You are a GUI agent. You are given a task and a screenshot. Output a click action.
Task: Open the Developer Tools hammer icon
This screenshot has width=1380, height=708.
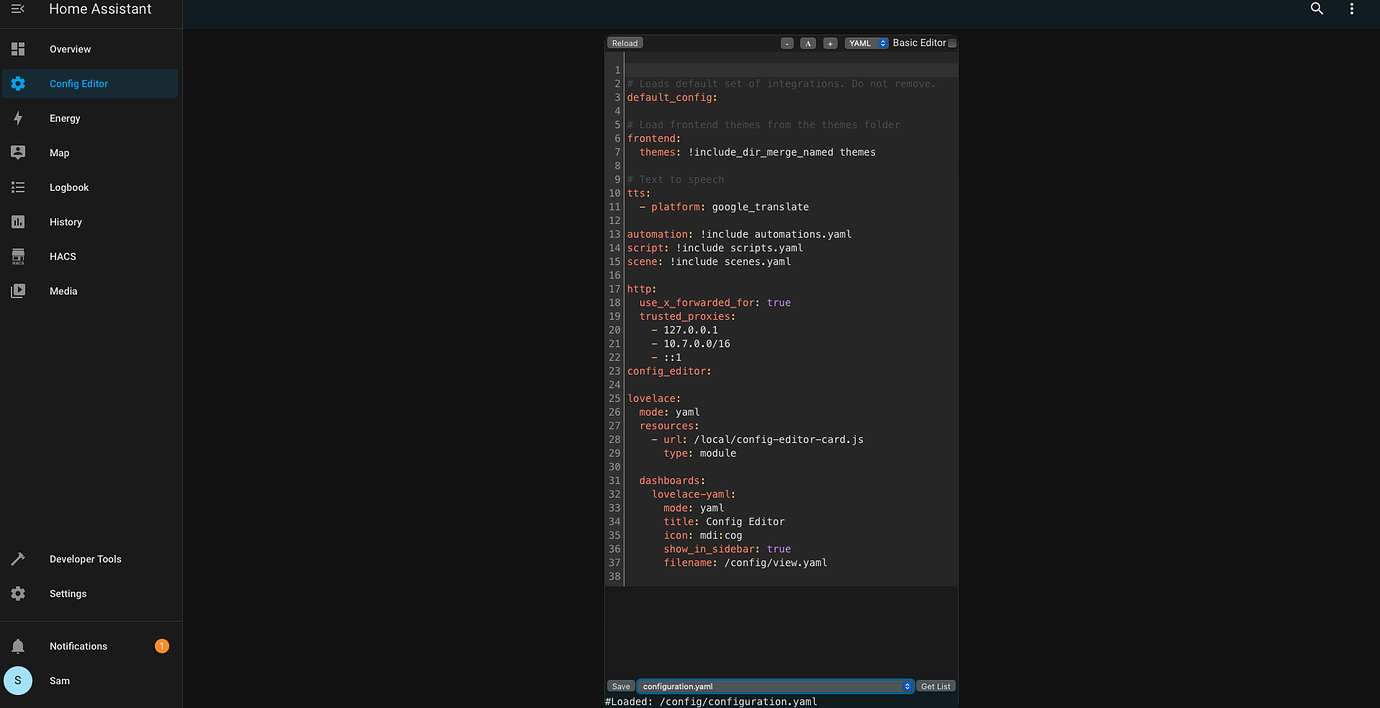click(x=18, y=559)
